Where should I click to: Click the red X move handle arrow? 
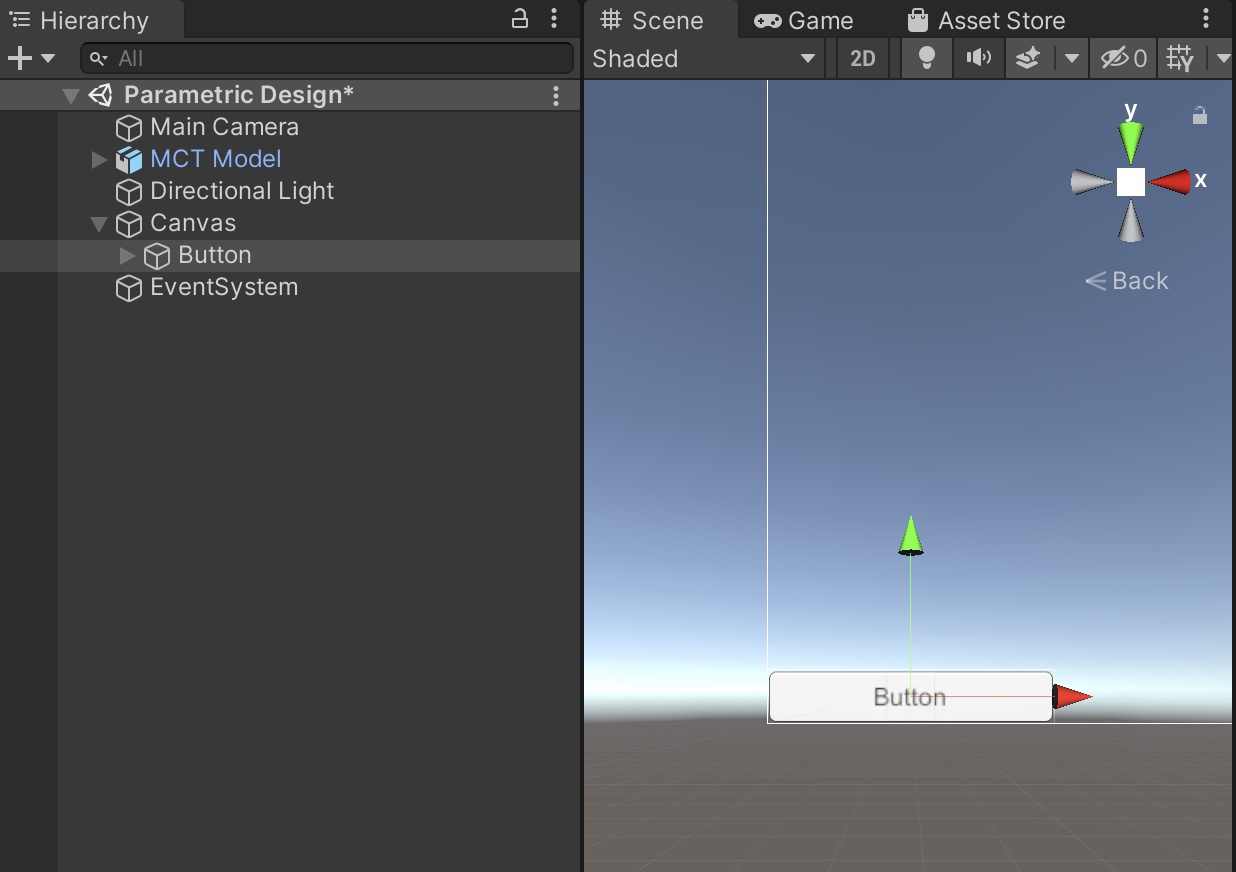(1073, 697)
